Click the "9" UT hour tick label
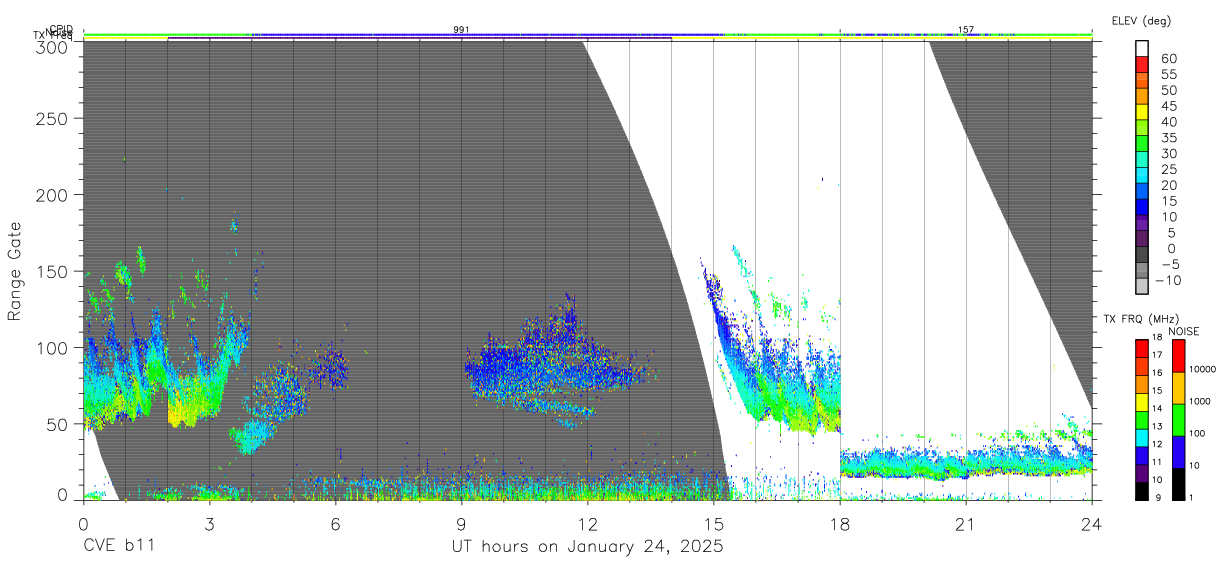Image resolution: width=1228 pixels, height=567 pixels. tap(461, 523)
